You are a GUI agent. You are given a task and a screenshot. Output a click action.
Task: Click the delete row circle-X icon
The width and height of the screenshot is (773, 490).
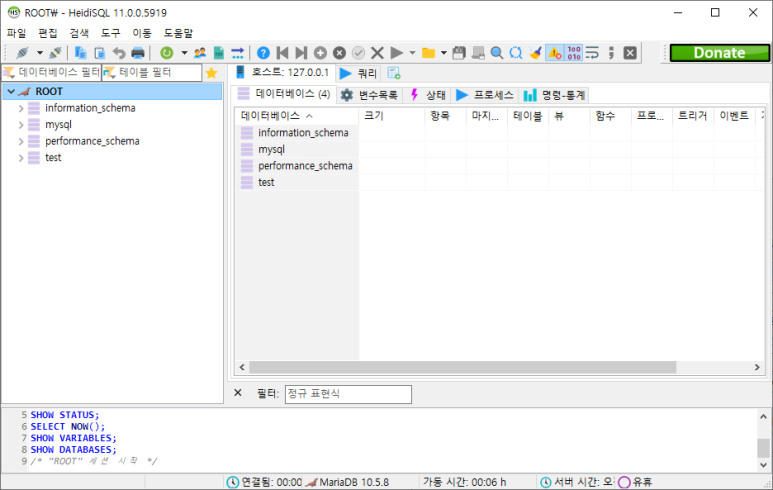click(339, 53)
